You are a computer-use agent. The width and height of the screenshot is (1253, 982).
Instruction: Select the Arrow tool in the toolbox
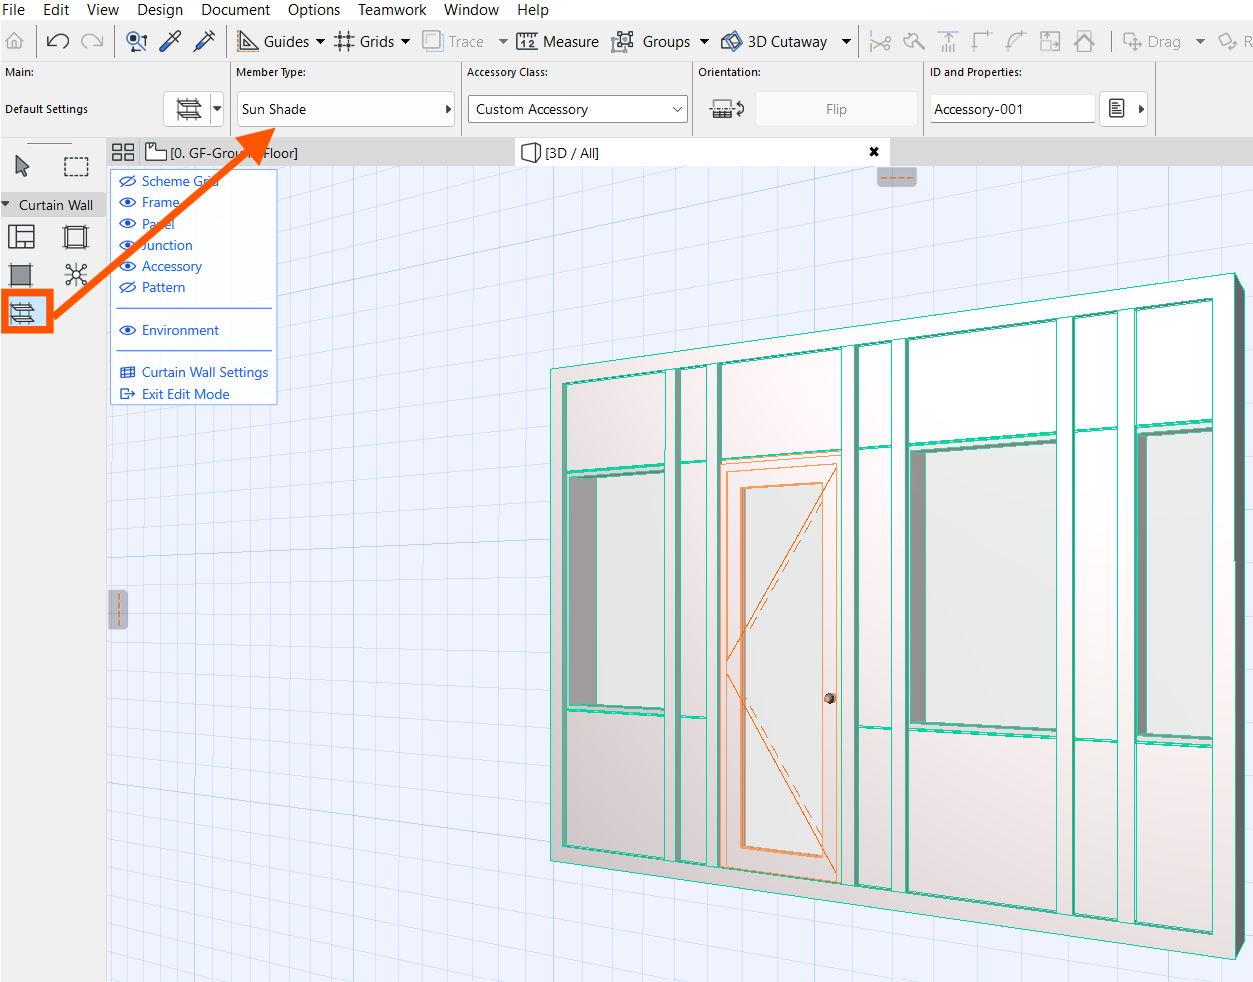(x=22, y=166)
